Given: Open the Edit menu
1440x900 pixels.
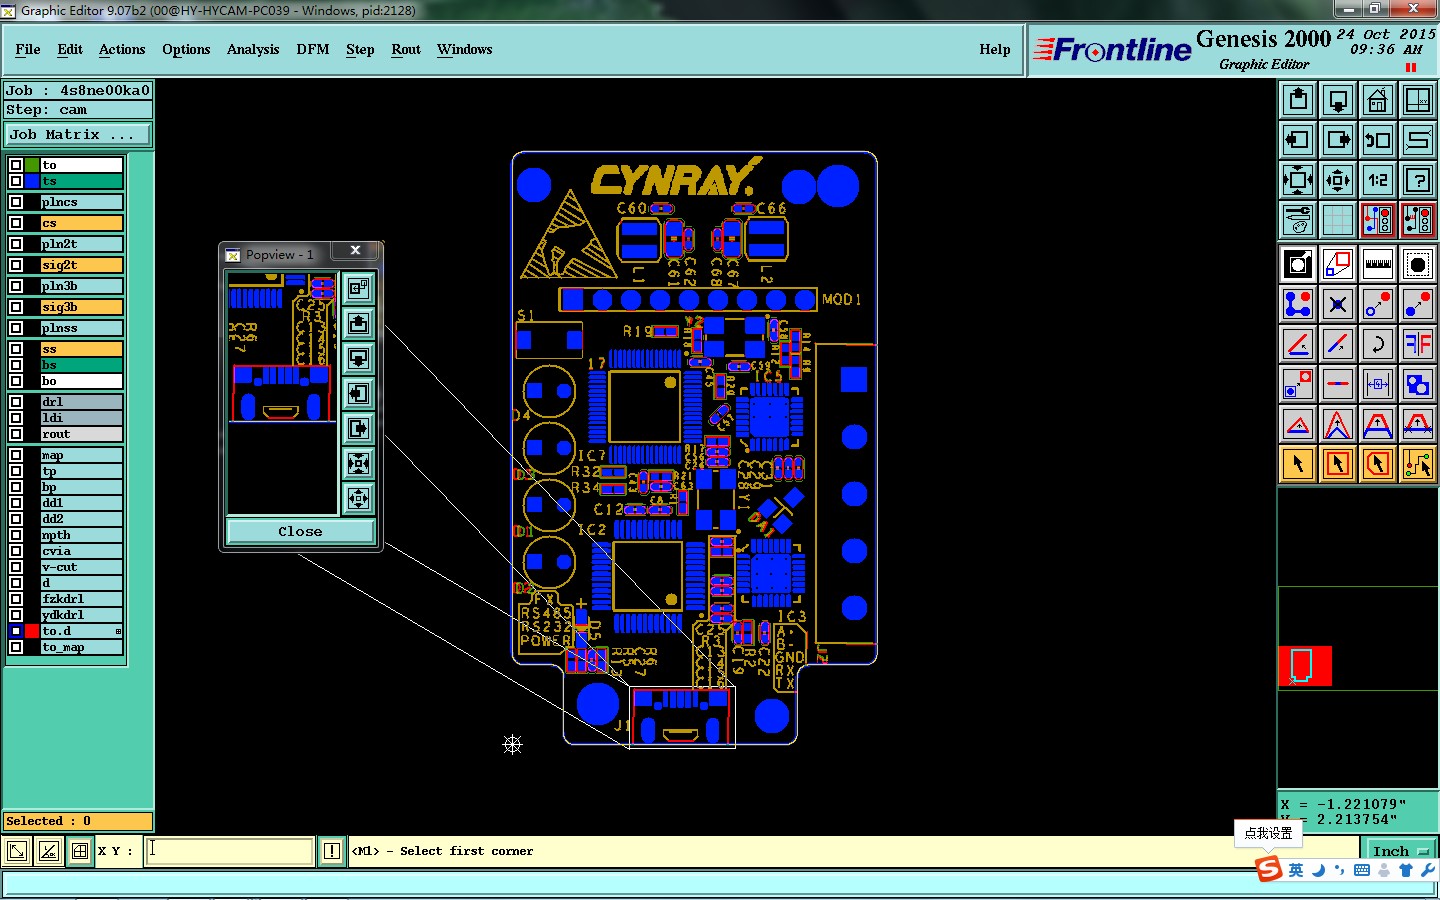Looking at the screenshot, I should tap(70, 49).
